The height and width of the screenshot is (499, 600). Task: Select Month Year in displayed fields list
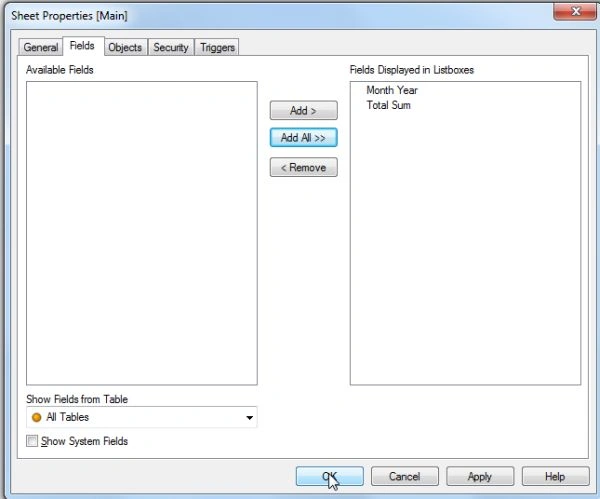click(x=392, y=90)
